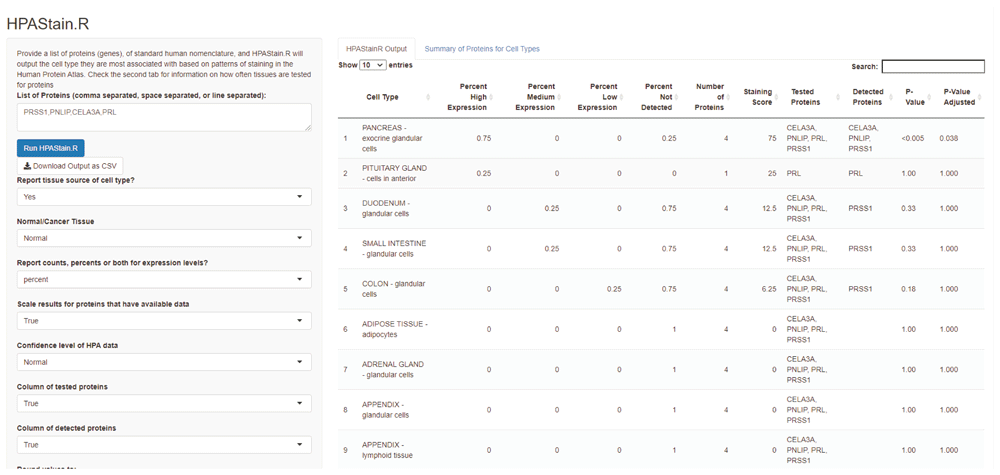Focus the List of Proteins text area
Image resolution: width=1000 pixels, height=475 pixels.
[x=164, y=117]
